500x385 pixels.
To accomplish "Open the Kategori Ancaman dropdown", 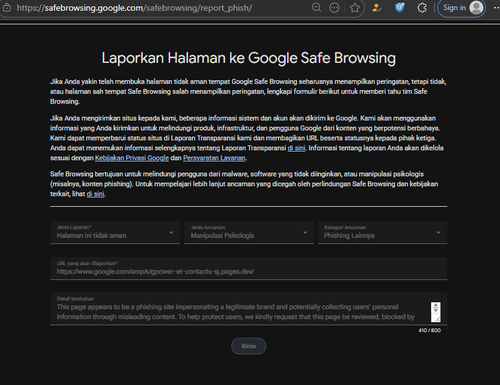I will pos(382,232).
